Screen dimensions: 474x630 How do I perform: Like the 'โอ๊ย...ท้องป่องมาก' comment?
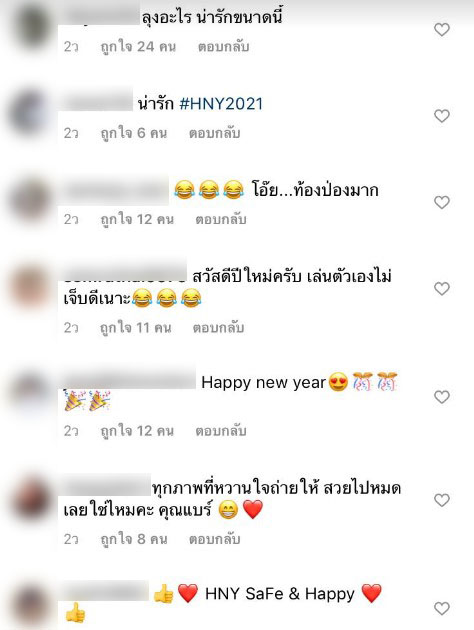[441, 202]
